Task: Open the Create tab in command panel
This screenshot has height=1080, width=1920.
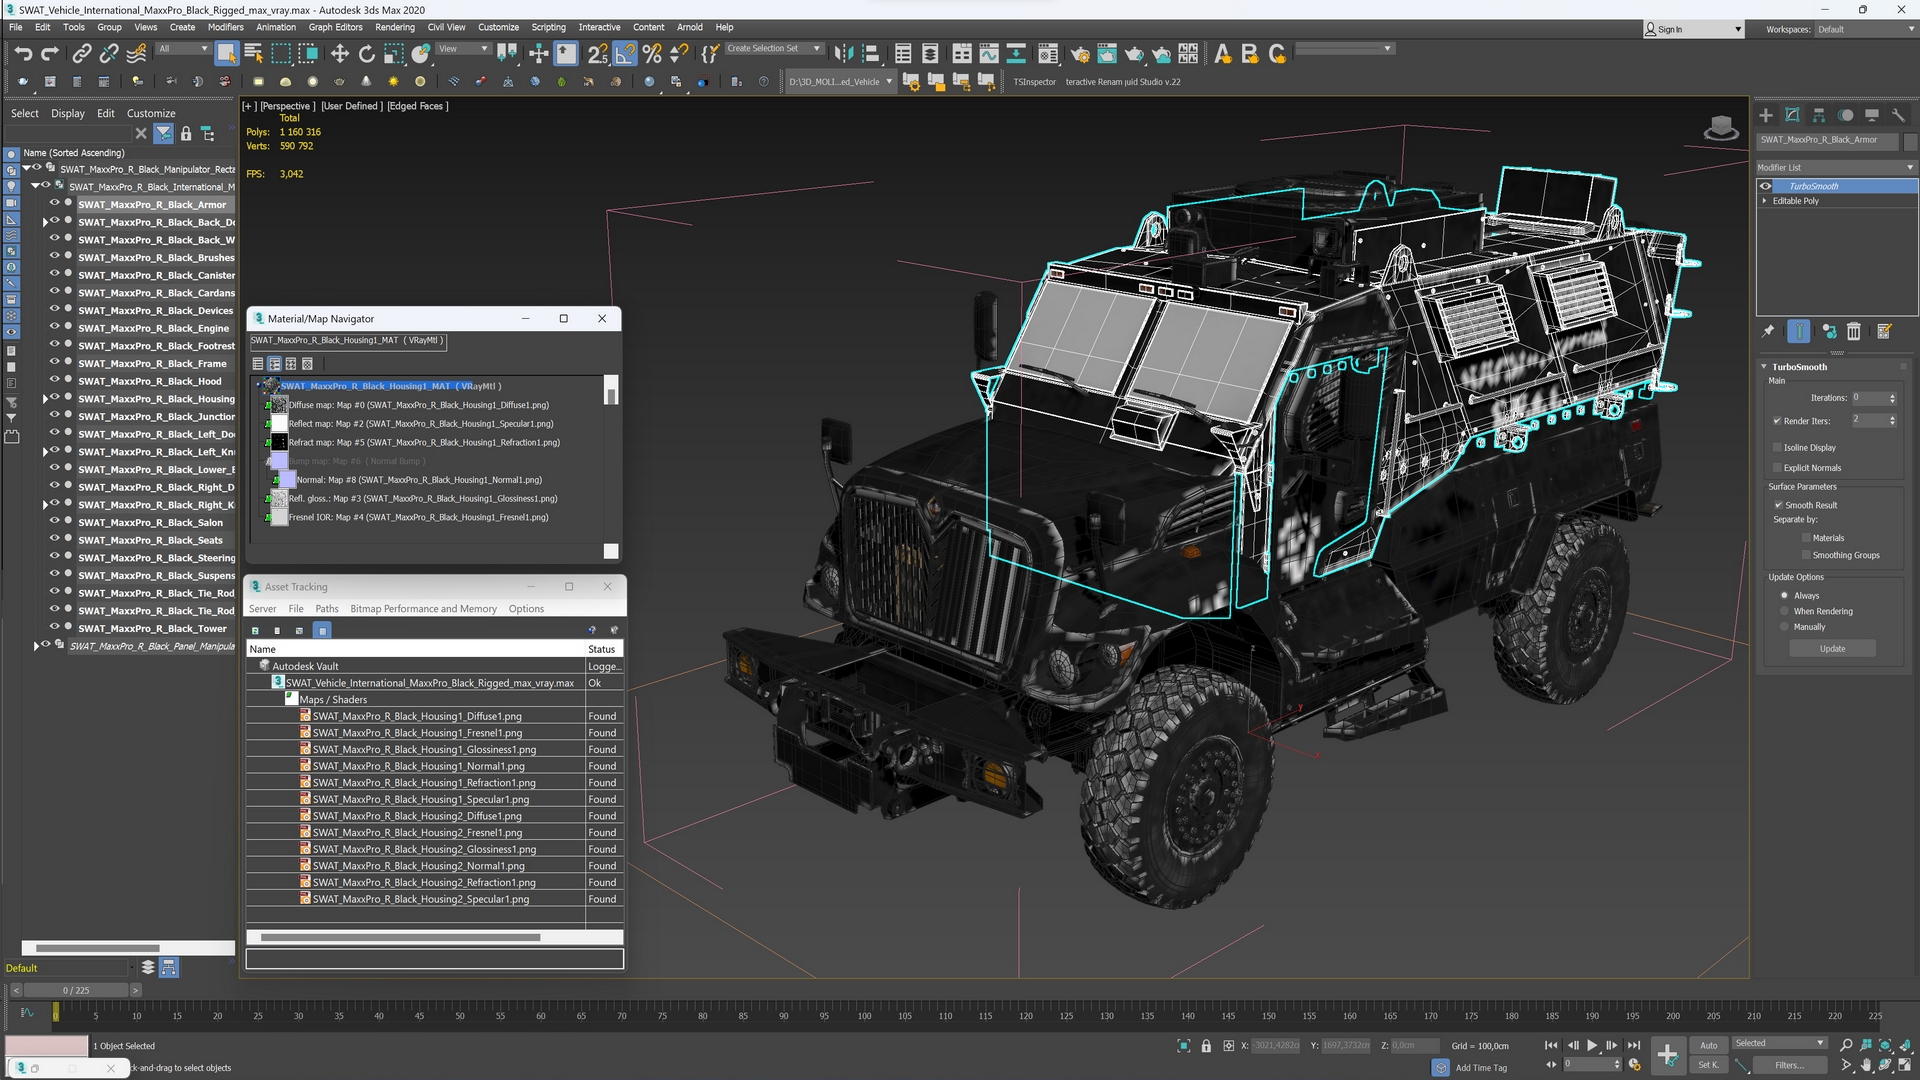Action: 1766,115
